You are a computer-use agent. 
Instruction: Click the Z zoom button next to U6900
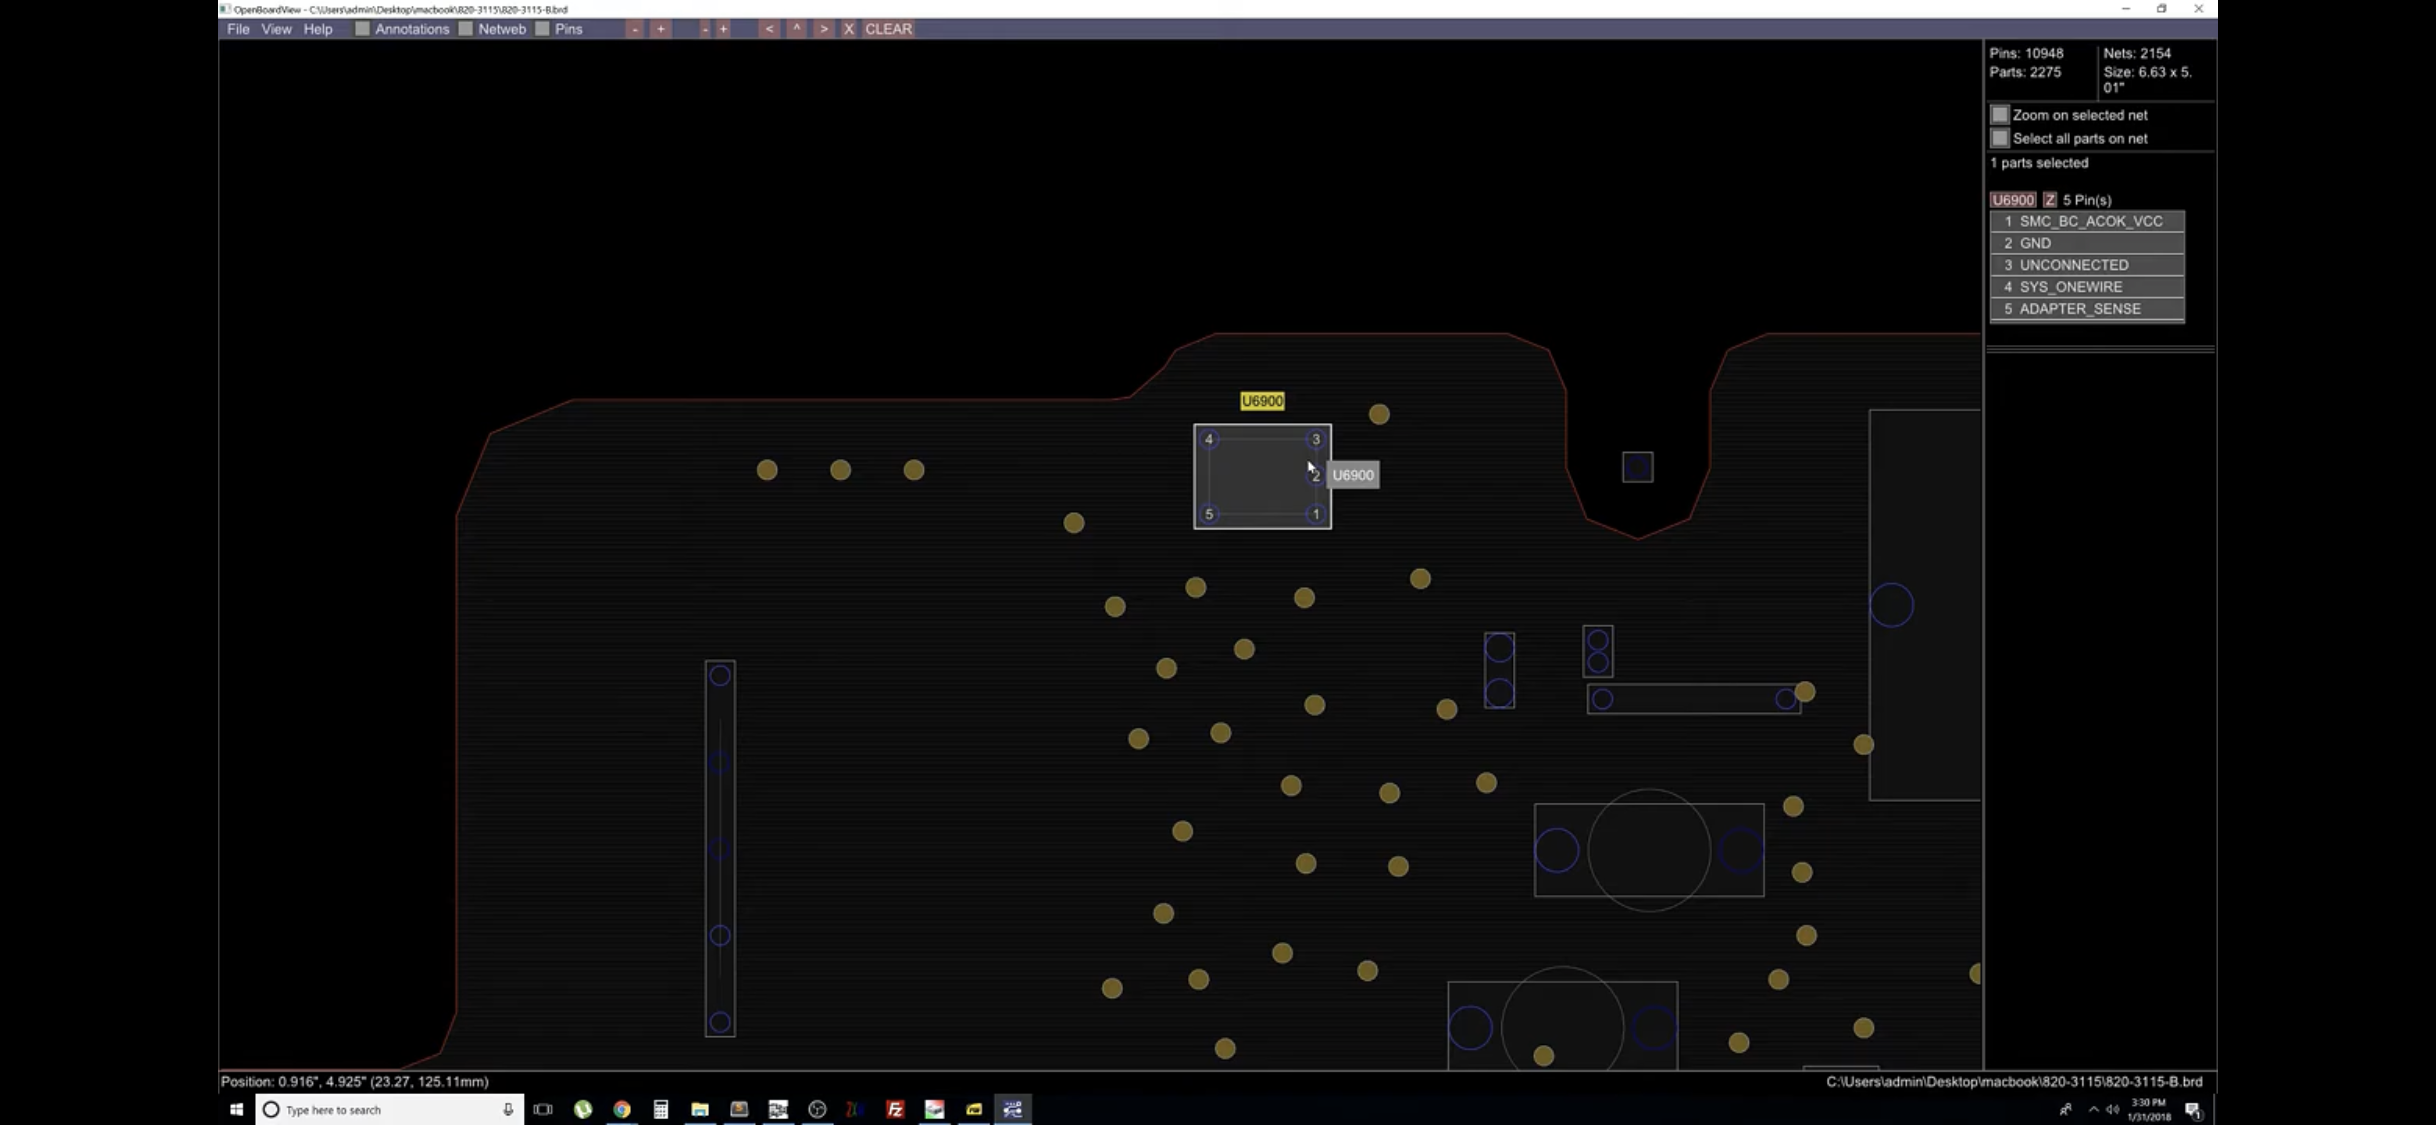coord(2049,200)
